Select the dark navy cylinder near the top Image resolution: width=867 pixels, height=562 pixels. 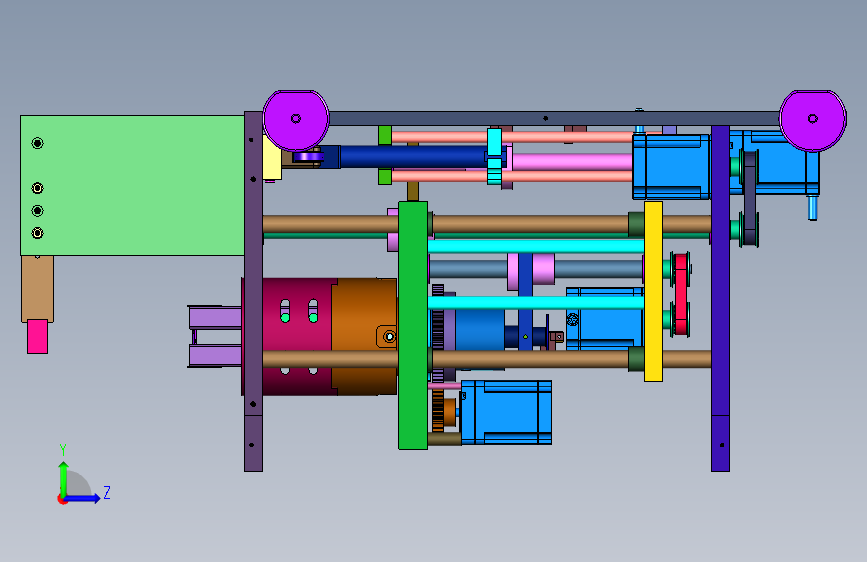(x=412, y=157)
